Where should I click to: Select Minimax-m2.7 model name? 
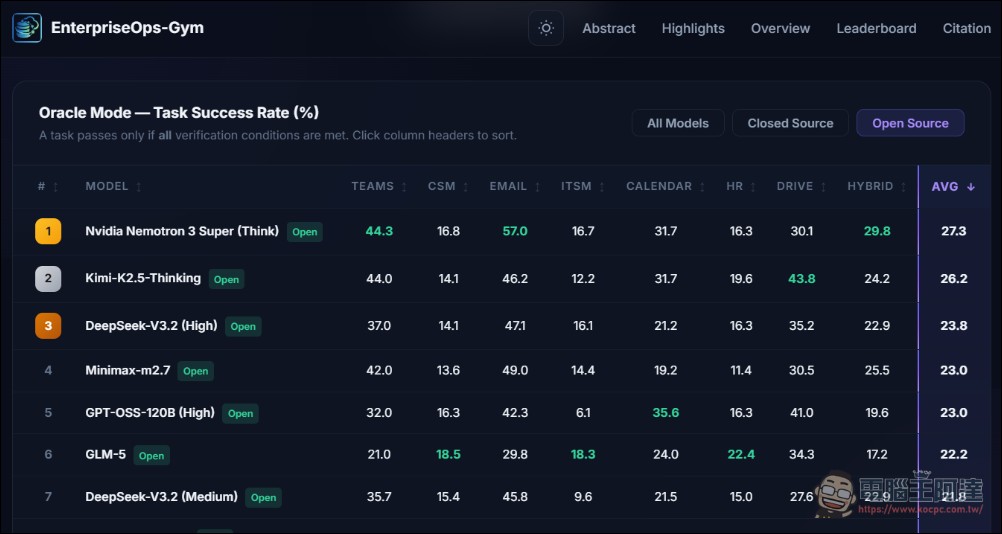(128, 370)
